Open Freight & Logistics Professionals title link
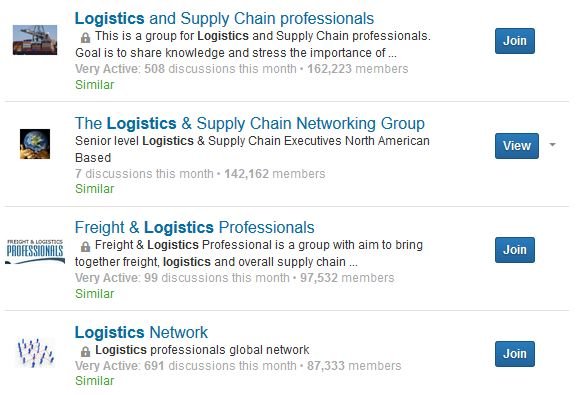This screenshot has height=395, width=578. [x=195, y=227]
